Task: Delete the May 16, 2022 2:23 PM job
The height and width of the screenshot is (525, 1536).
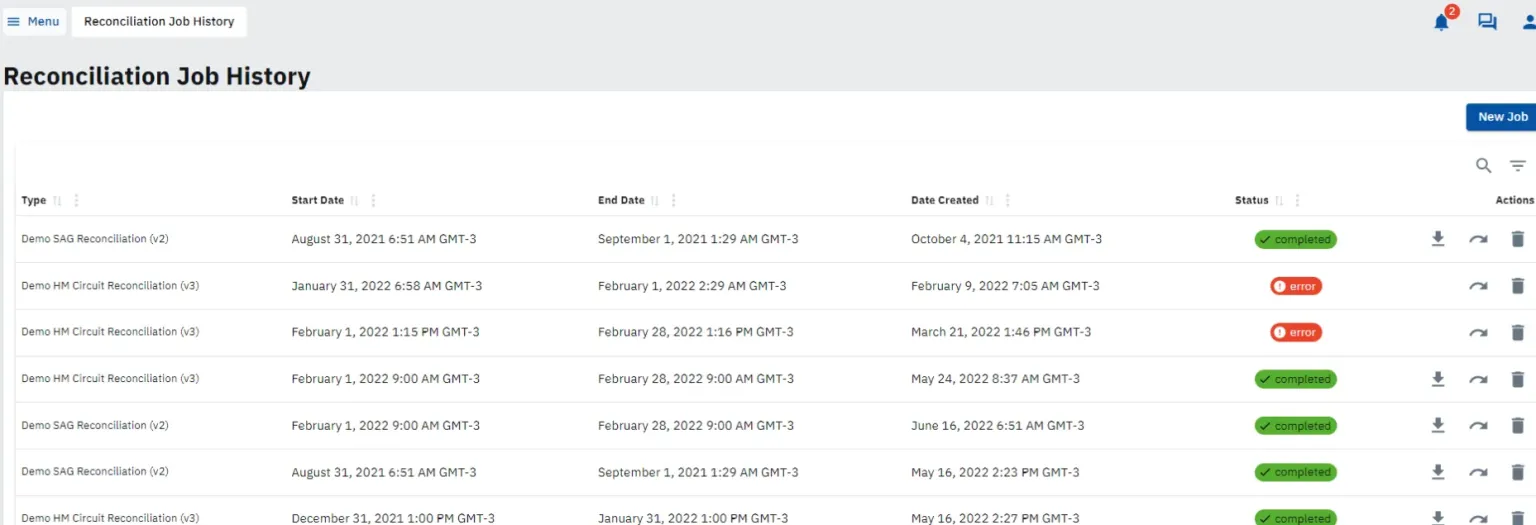Action: click(1517, 472)
